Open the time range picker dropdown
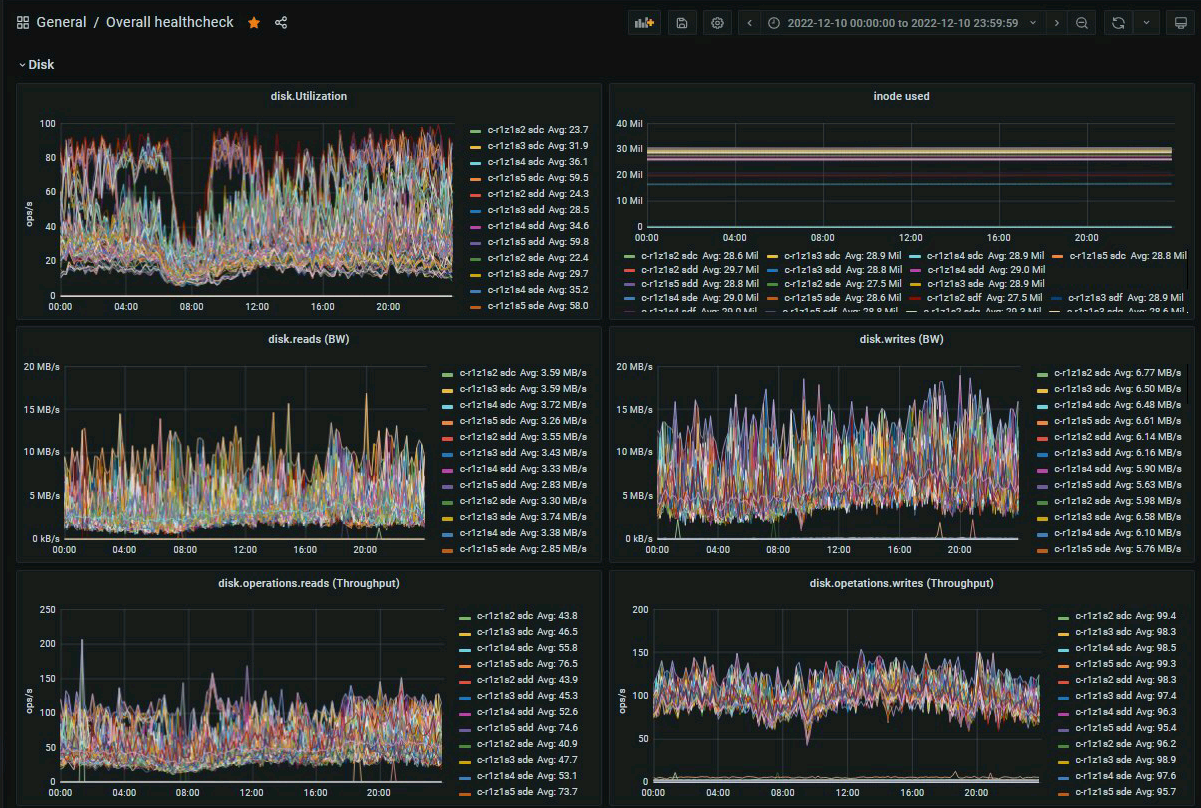Viewport: 1201px width, 808px height. tap(903, 23)
